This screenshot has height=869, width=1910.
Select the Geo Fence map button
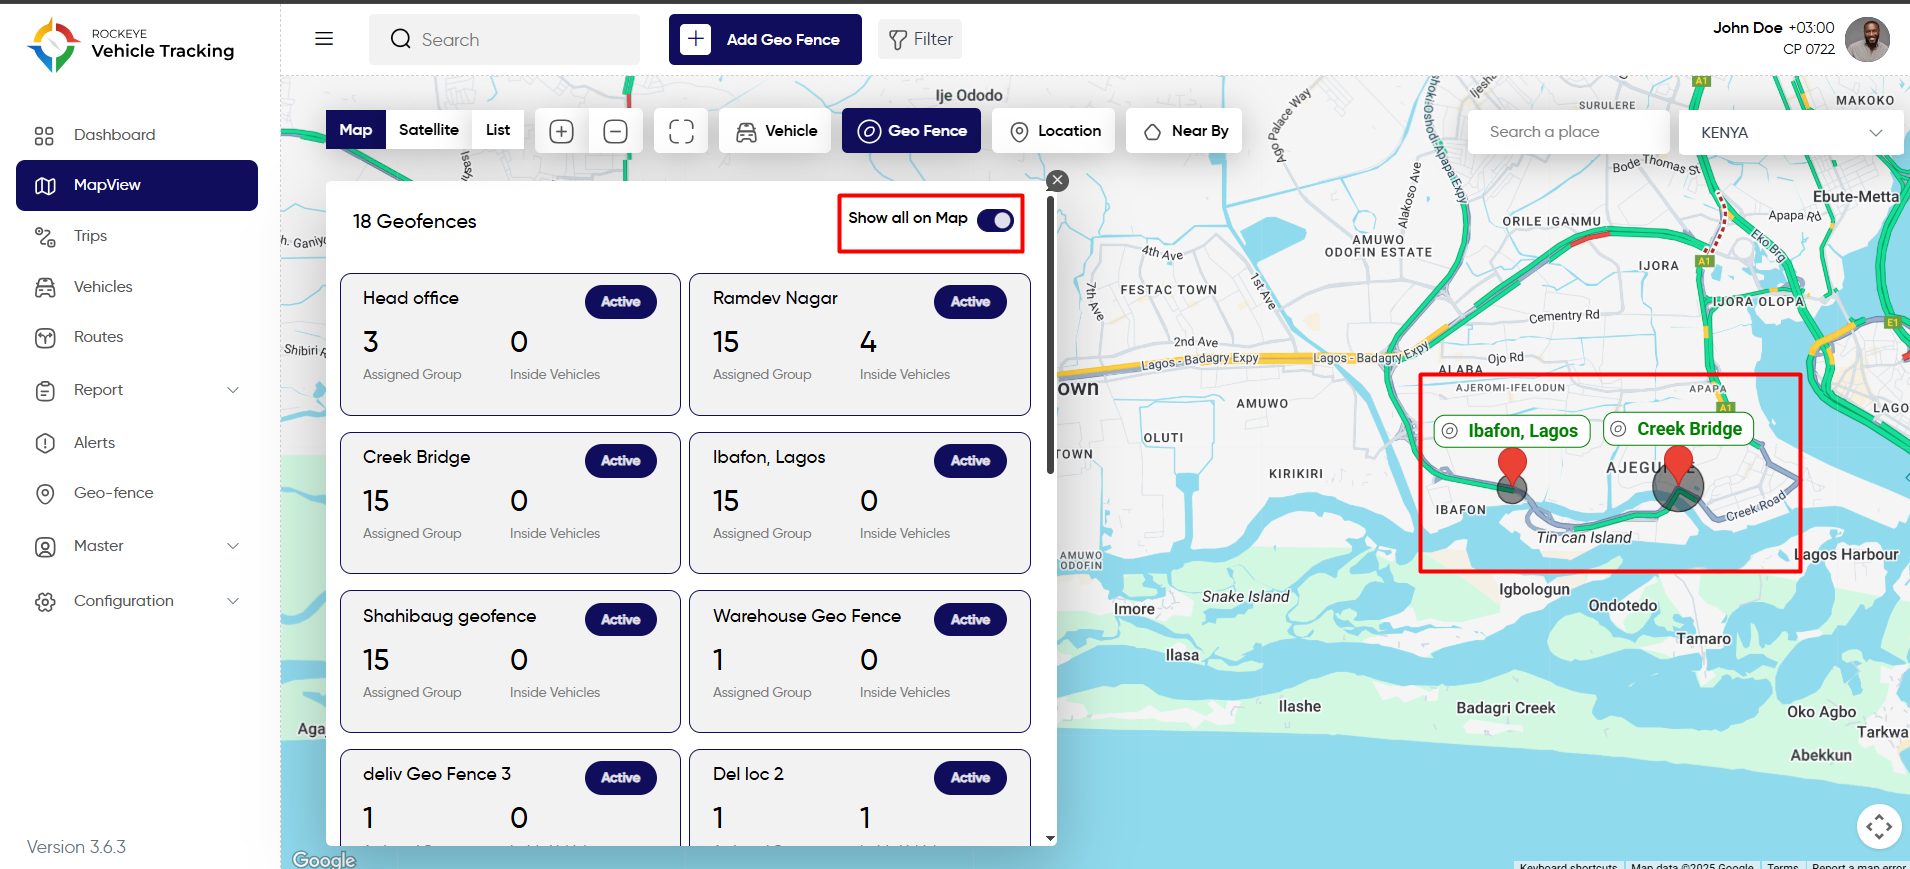tap(911, 131)
